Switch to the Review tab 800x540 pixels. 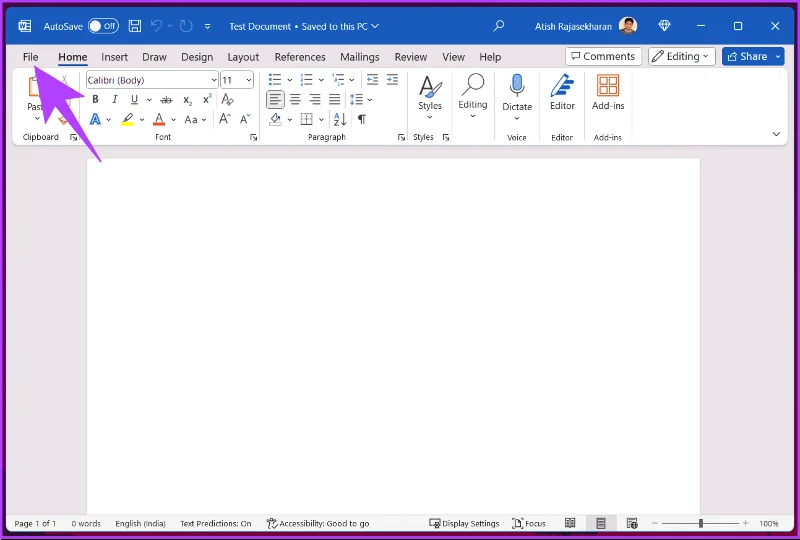pyautogui.click(x=411, y=57)
